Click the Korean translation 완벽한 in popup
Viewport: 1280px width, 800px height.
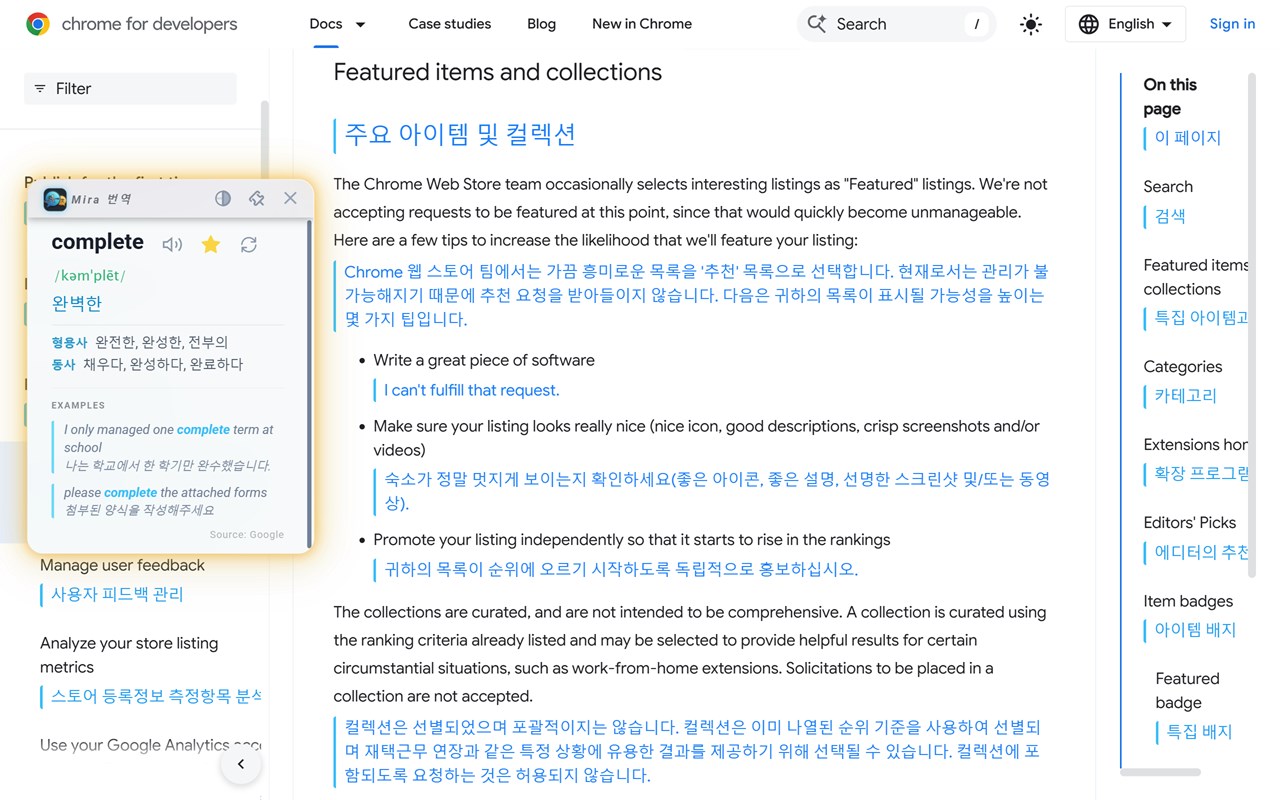coord(77,303)
